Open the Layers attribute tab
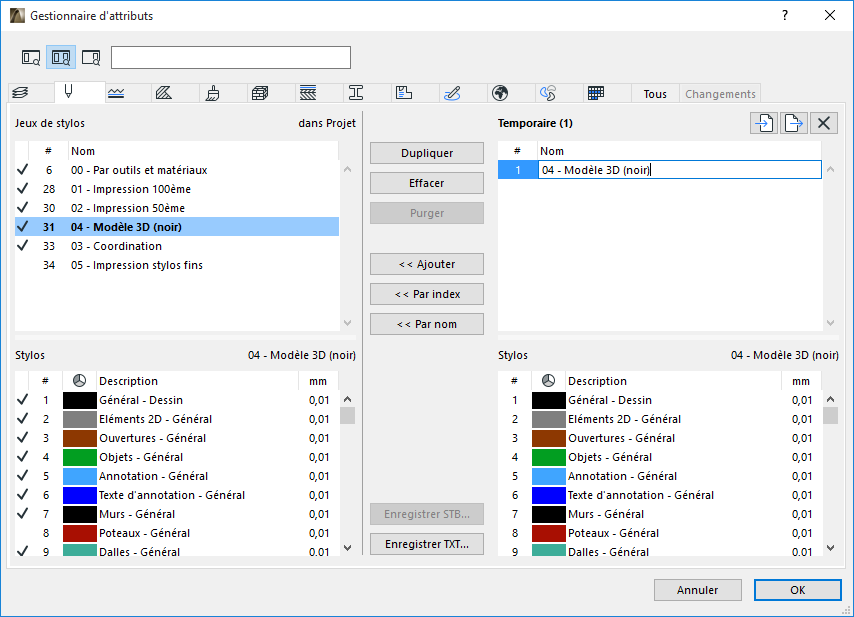This screenshot has height=617, width=854. (20, 93)
